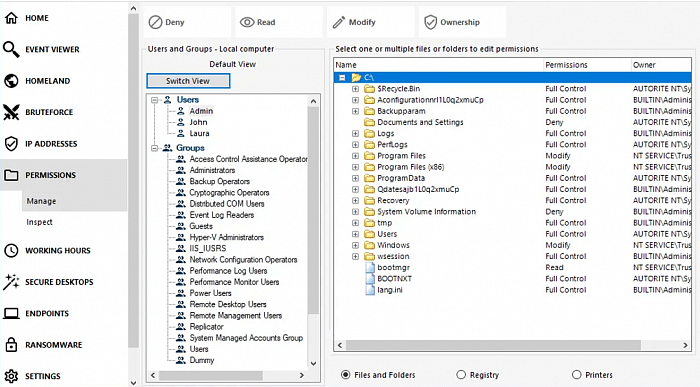The height and width of the screenshot is (387, 700).
Task: Select the IIS_IUSRS group
Action: point(208,248)
